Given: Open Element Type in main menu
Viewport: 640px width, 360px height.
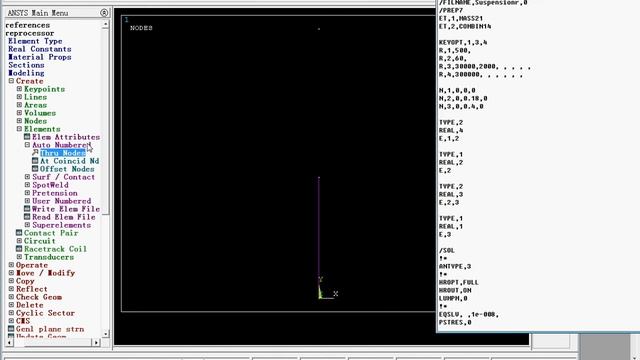Looking at the screenshot, I should (x=35, y=41).
